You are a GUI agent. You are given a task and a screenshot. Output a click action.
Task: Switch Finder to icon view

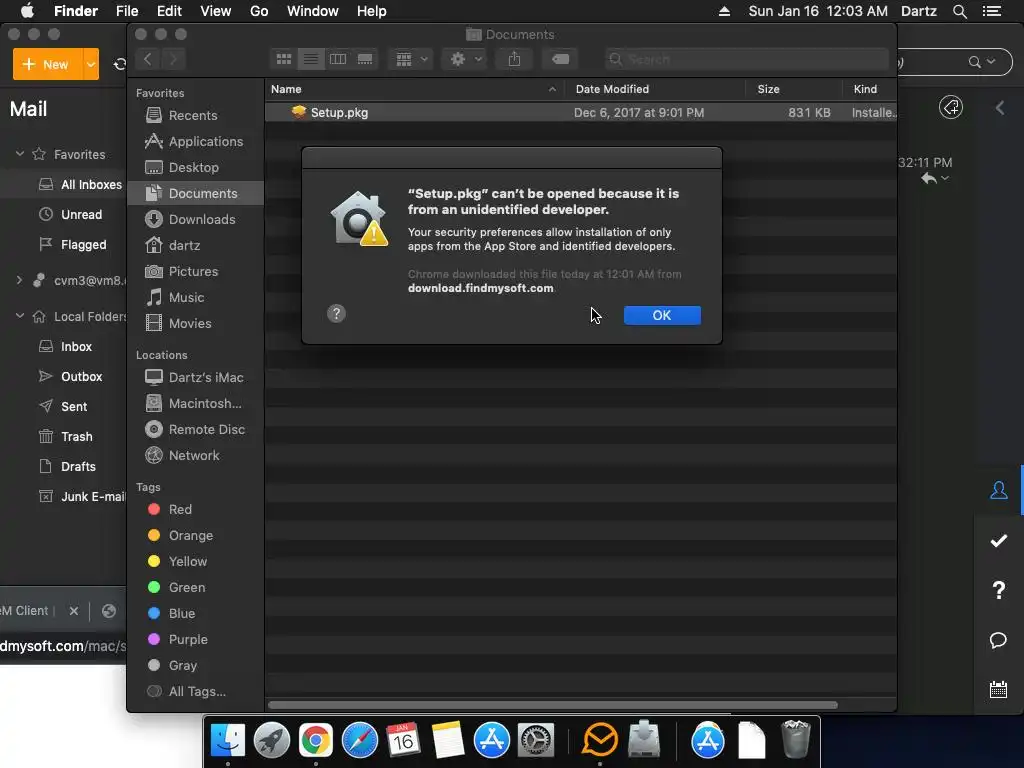click(x=283, y=59)
